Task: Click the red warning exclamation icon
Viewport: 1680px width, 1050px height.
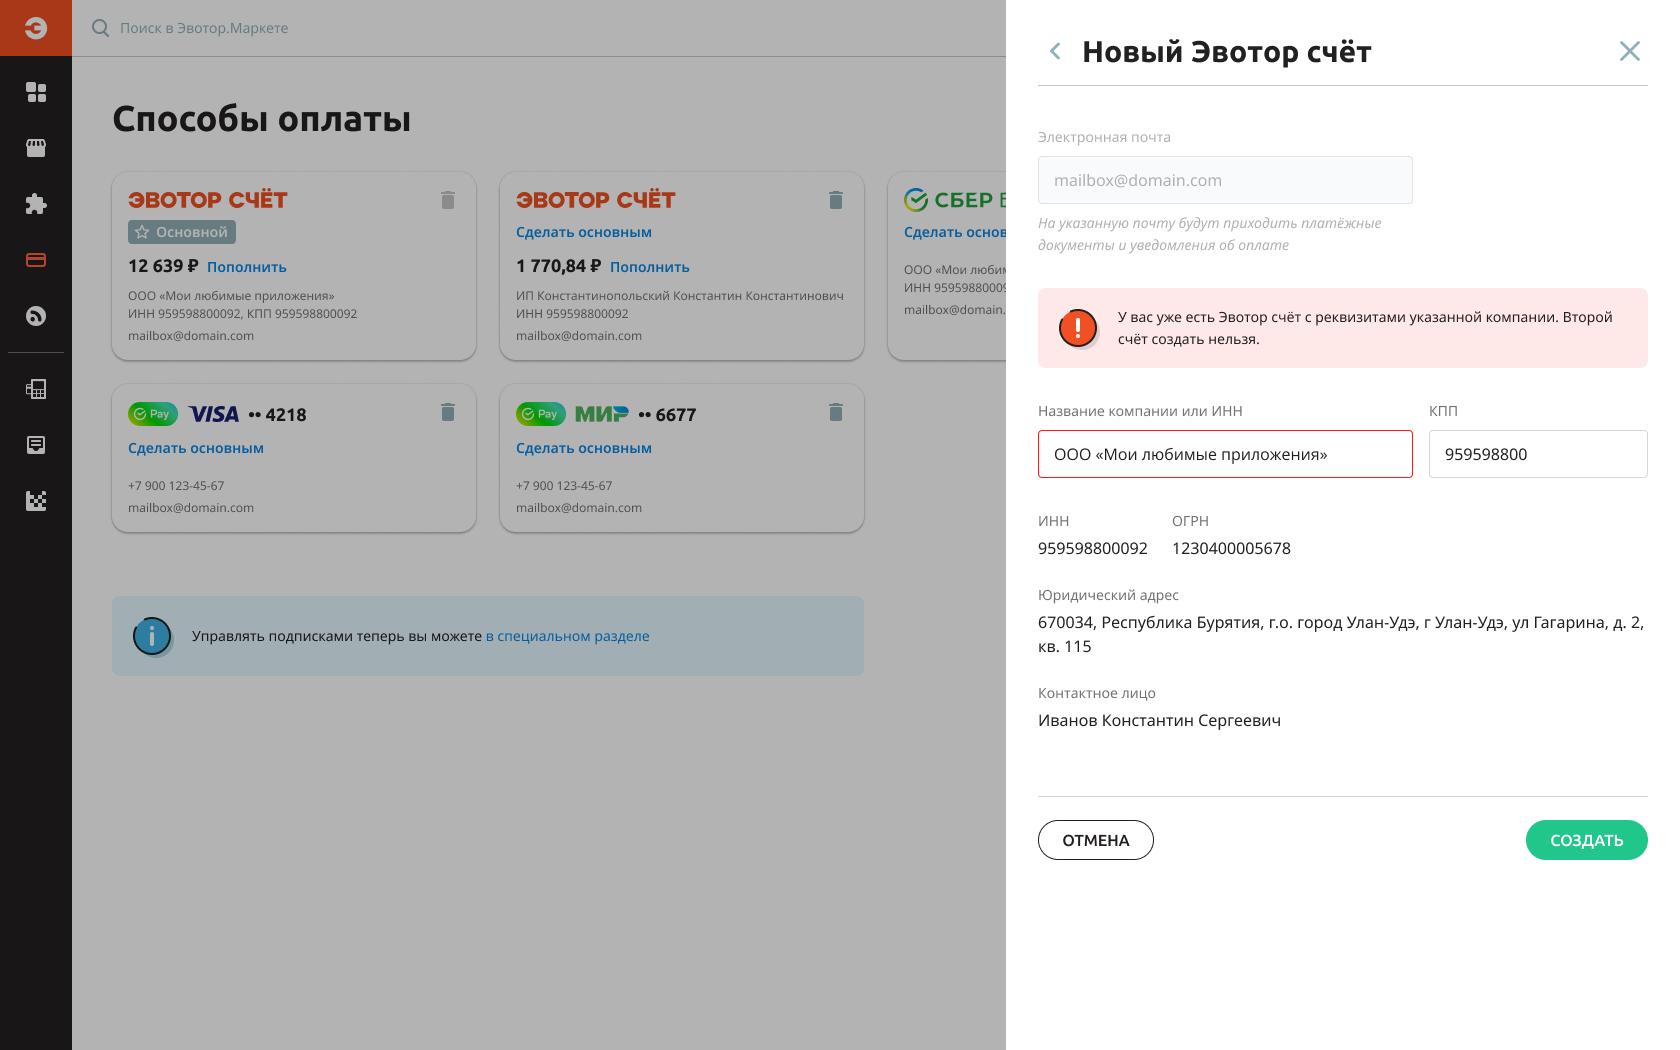Action: (1078, 327)
